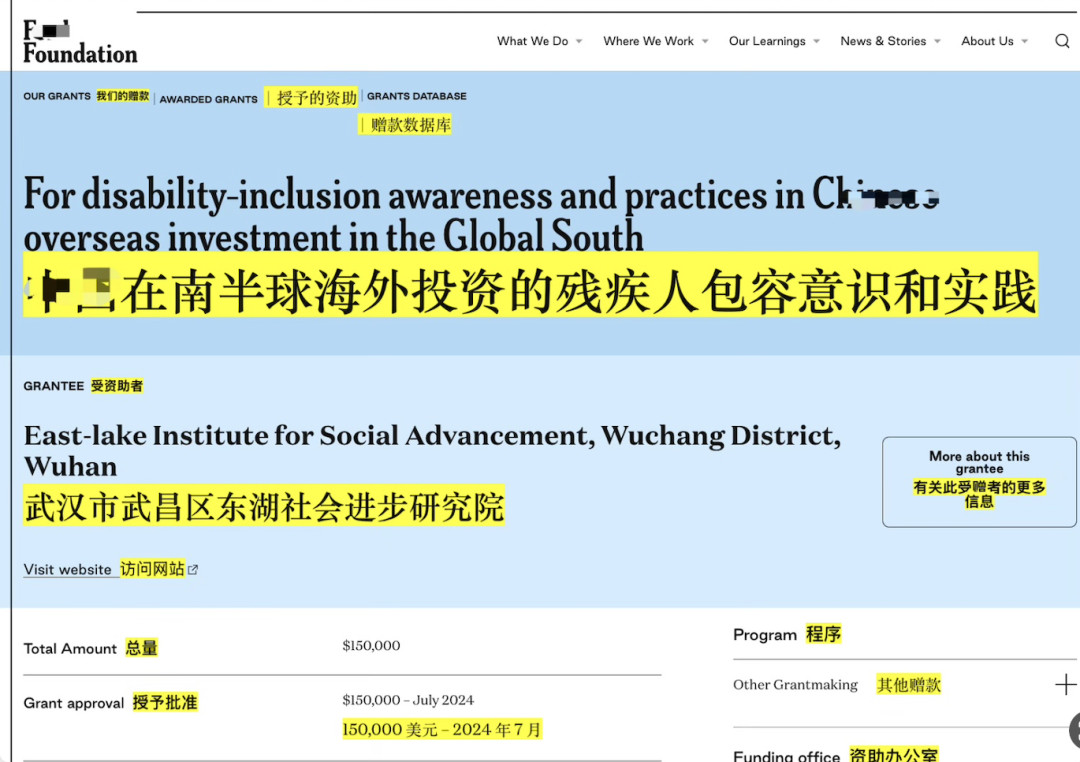
Task: Click the Total Amount label
Action: click(x=70, y=648)
